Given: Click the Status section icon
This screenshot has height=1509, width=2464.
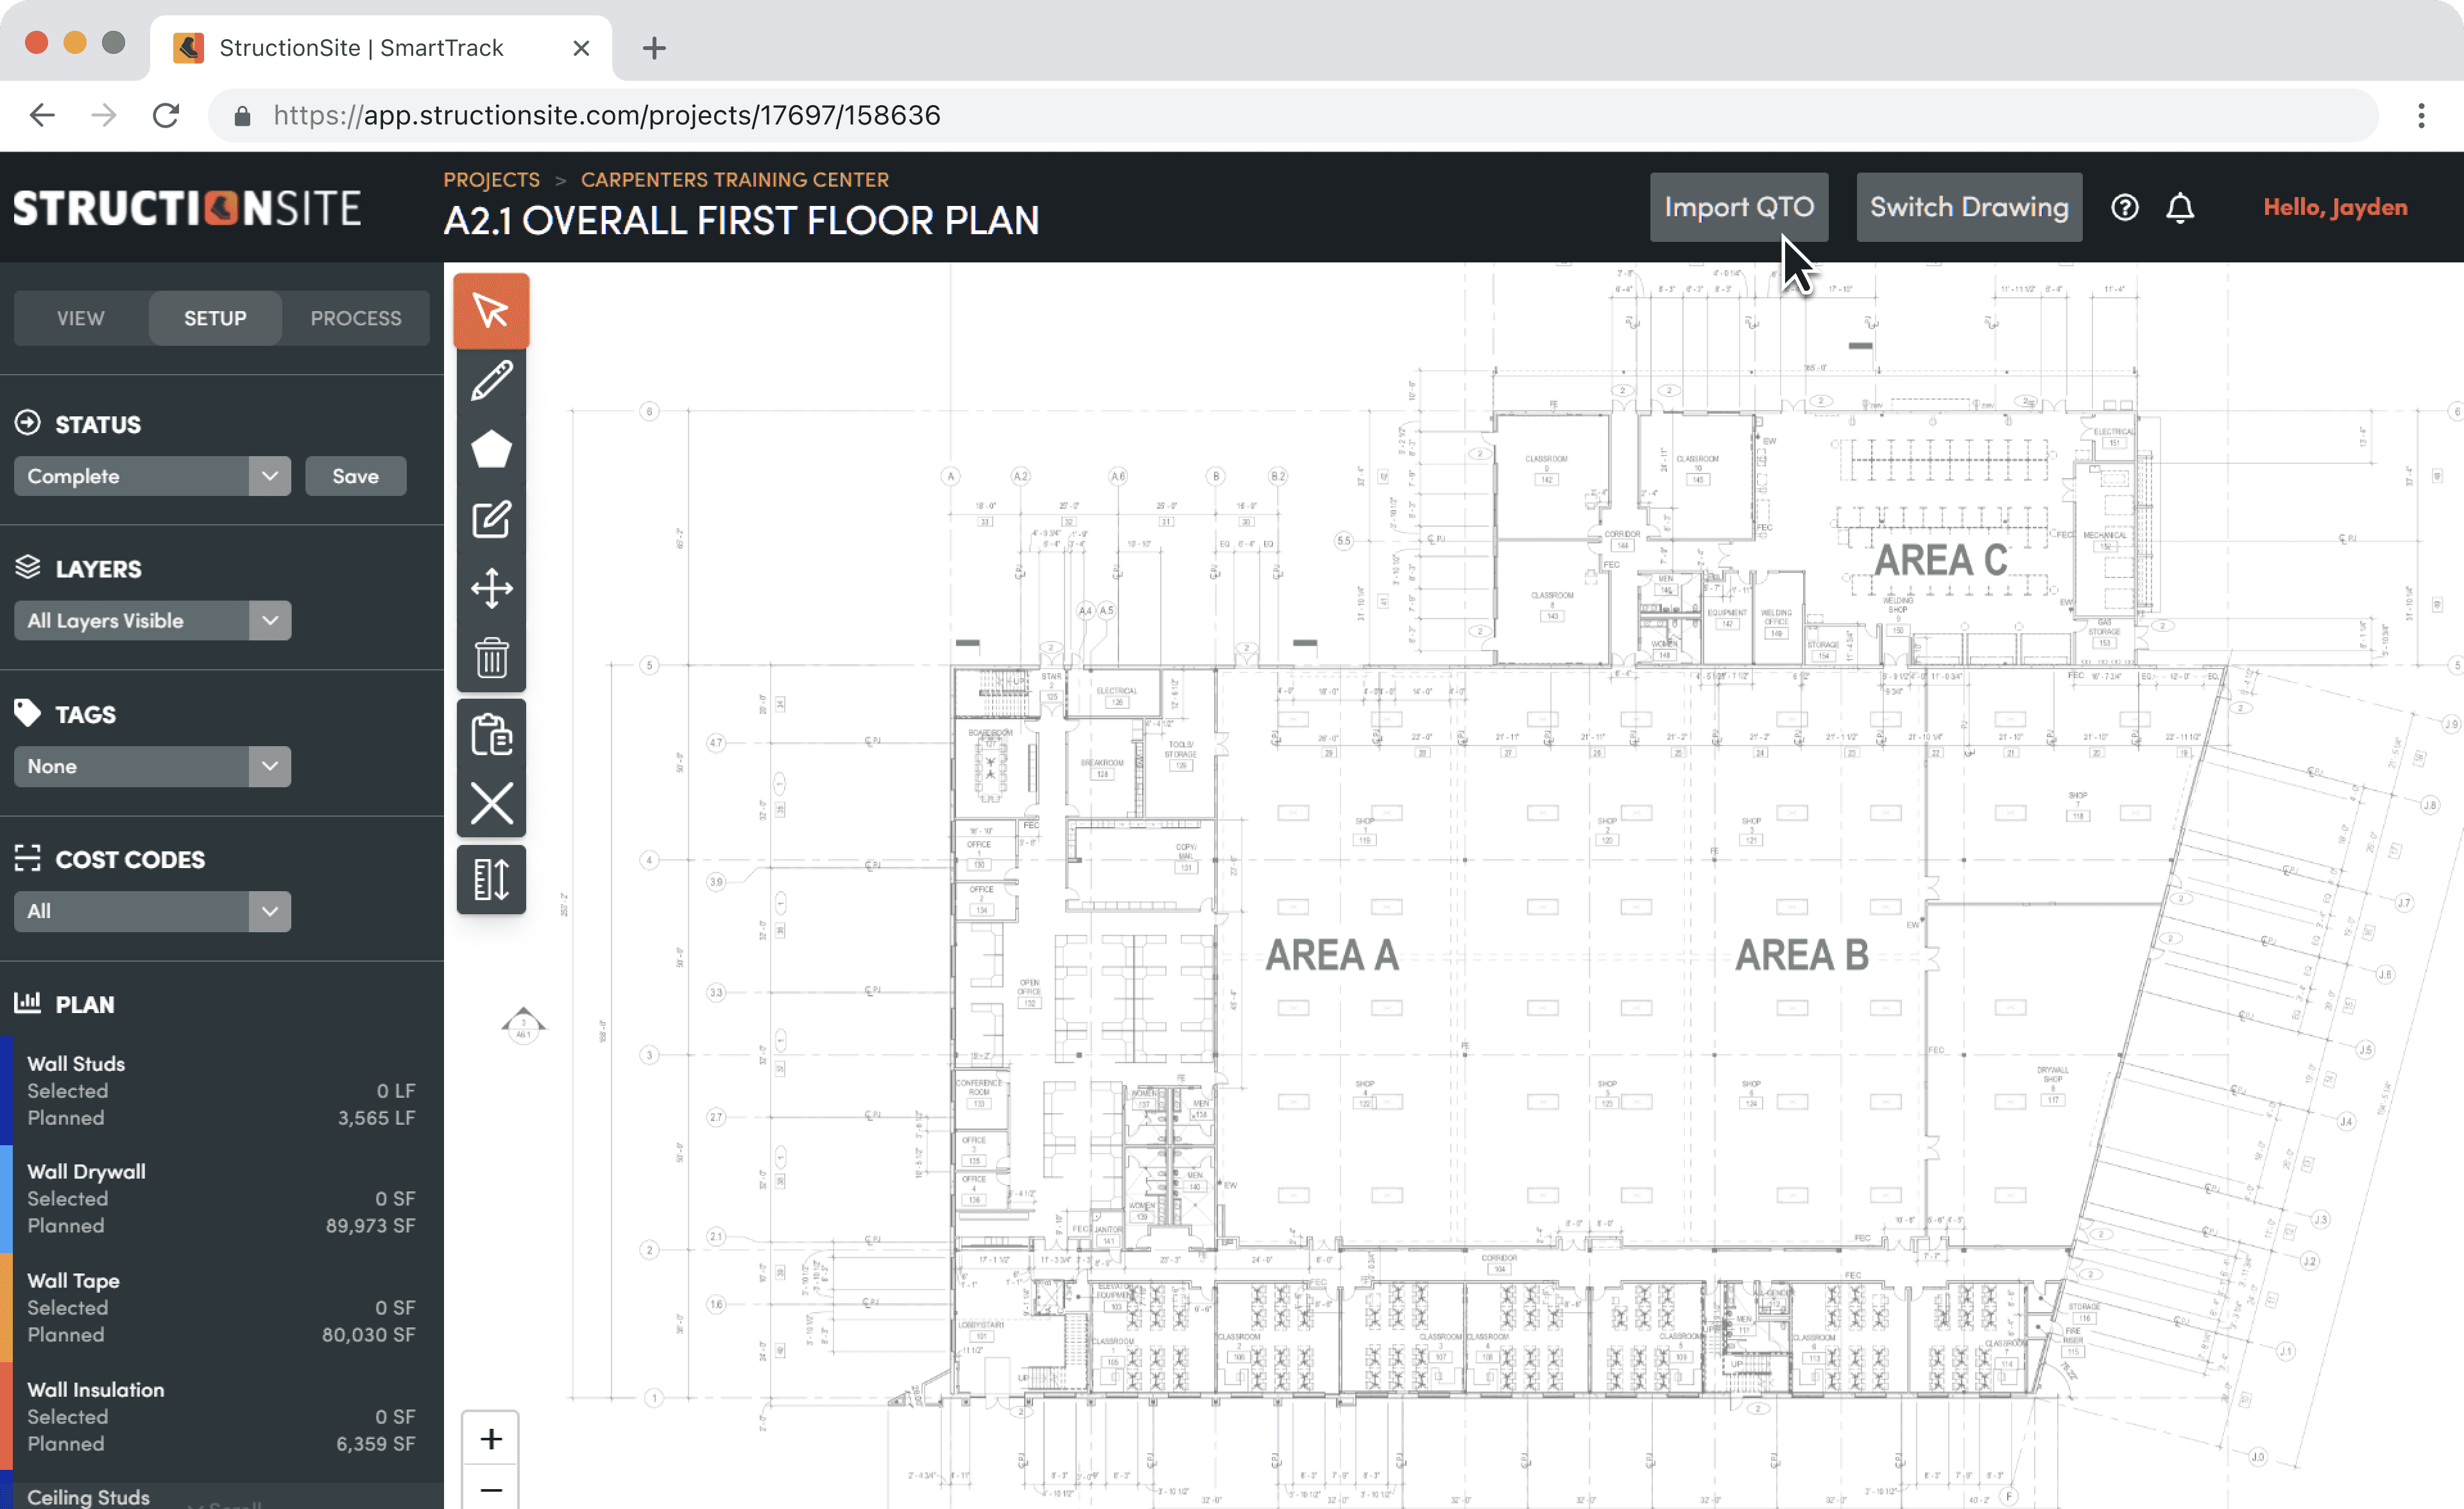Looking at the screenshot, I should 28,423.
